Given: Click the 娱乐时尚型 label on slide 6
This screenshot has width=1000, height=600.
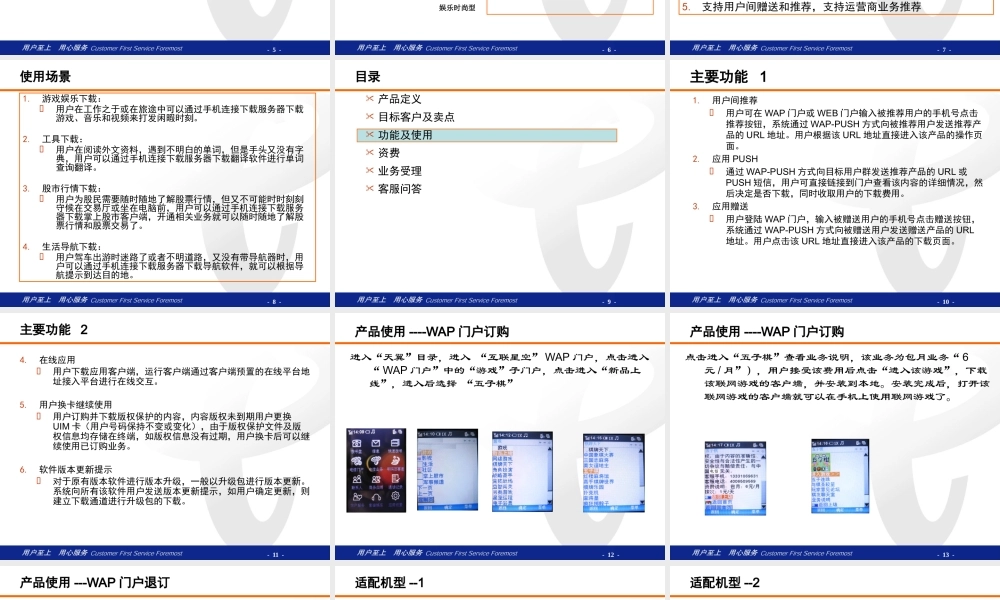Looking at the screenshot, I should [x=457, y=8].
